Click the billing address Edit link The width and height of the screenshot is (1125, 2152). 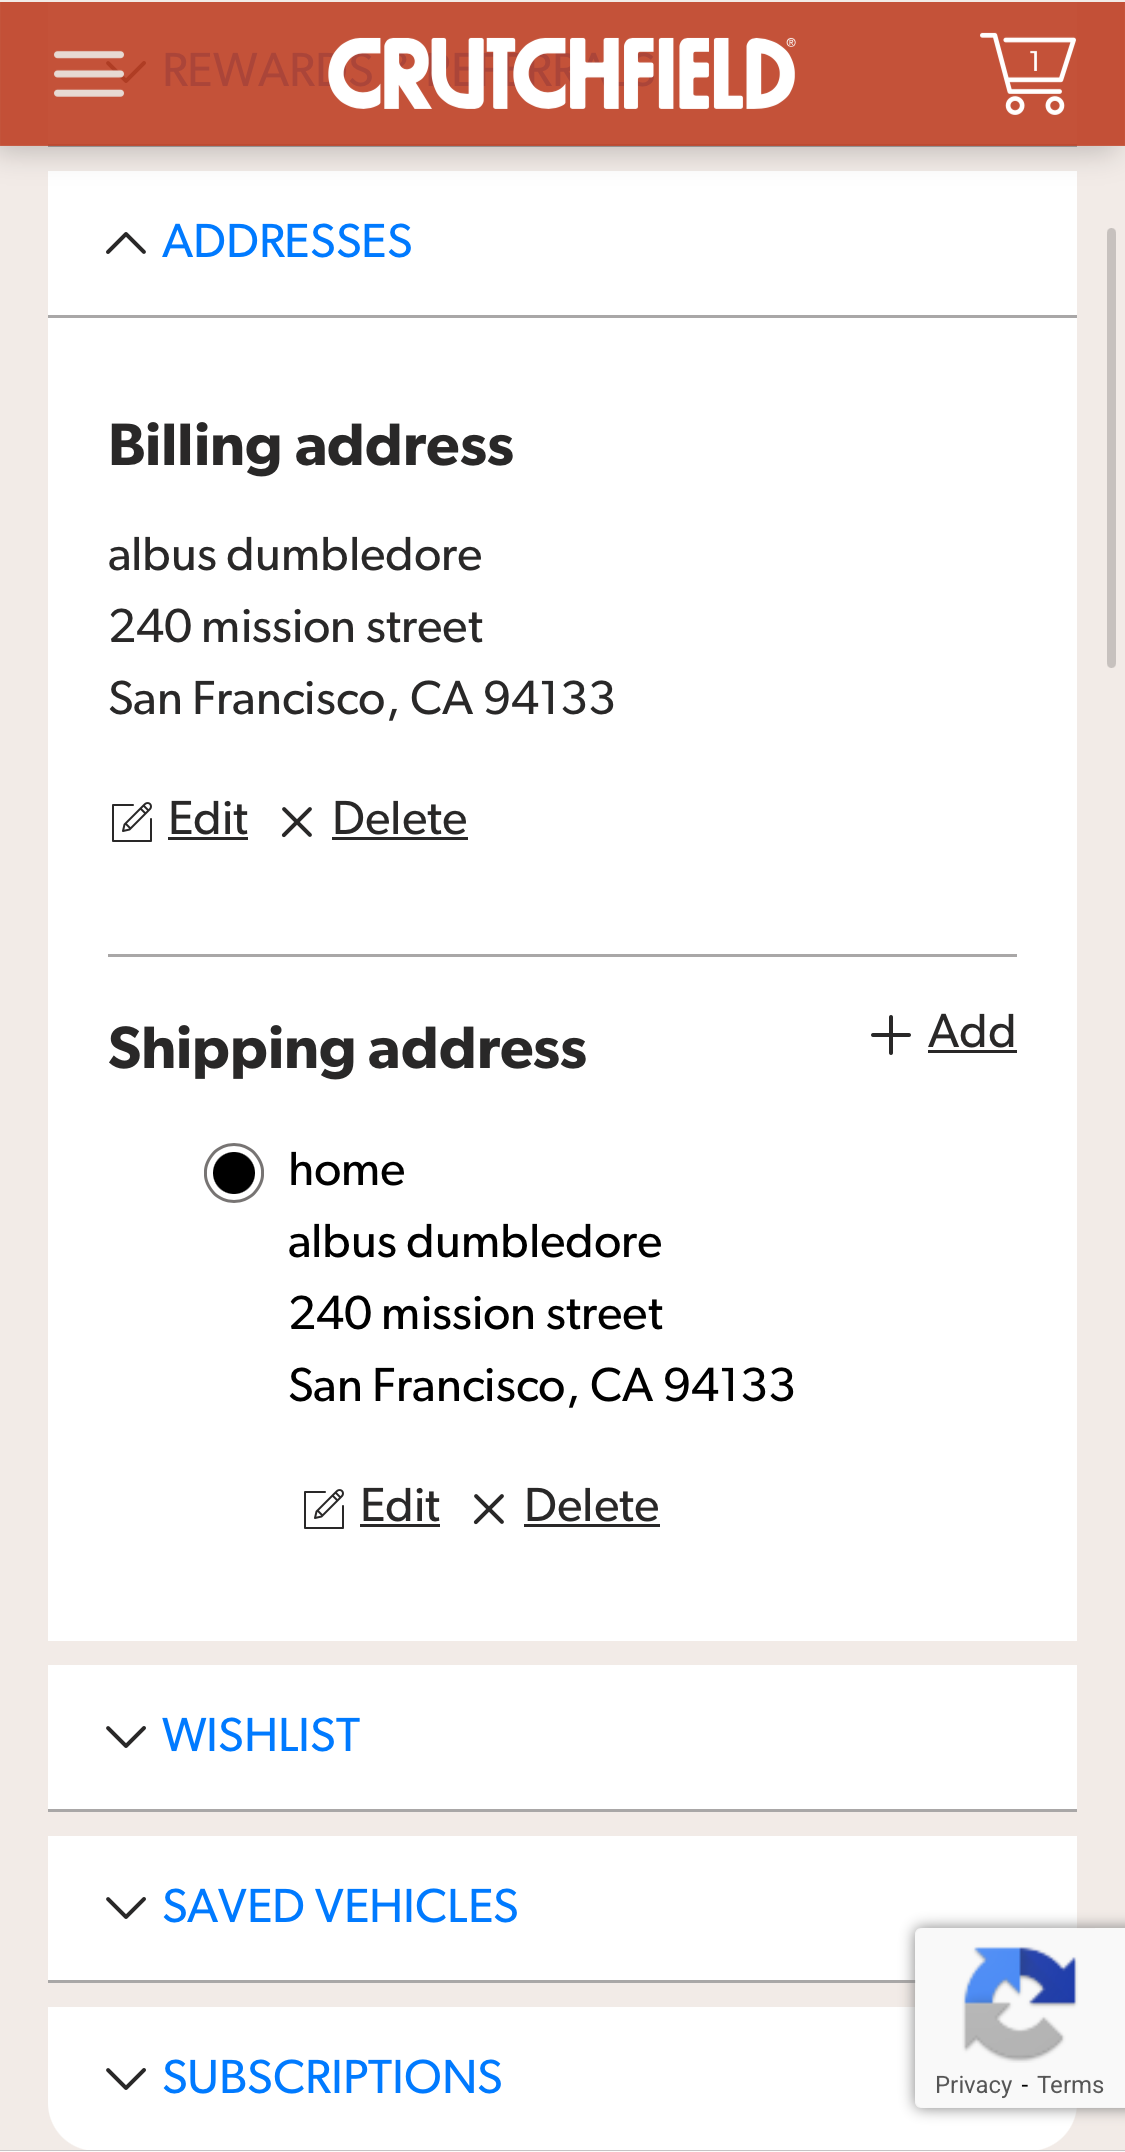(x=208, y=819)
